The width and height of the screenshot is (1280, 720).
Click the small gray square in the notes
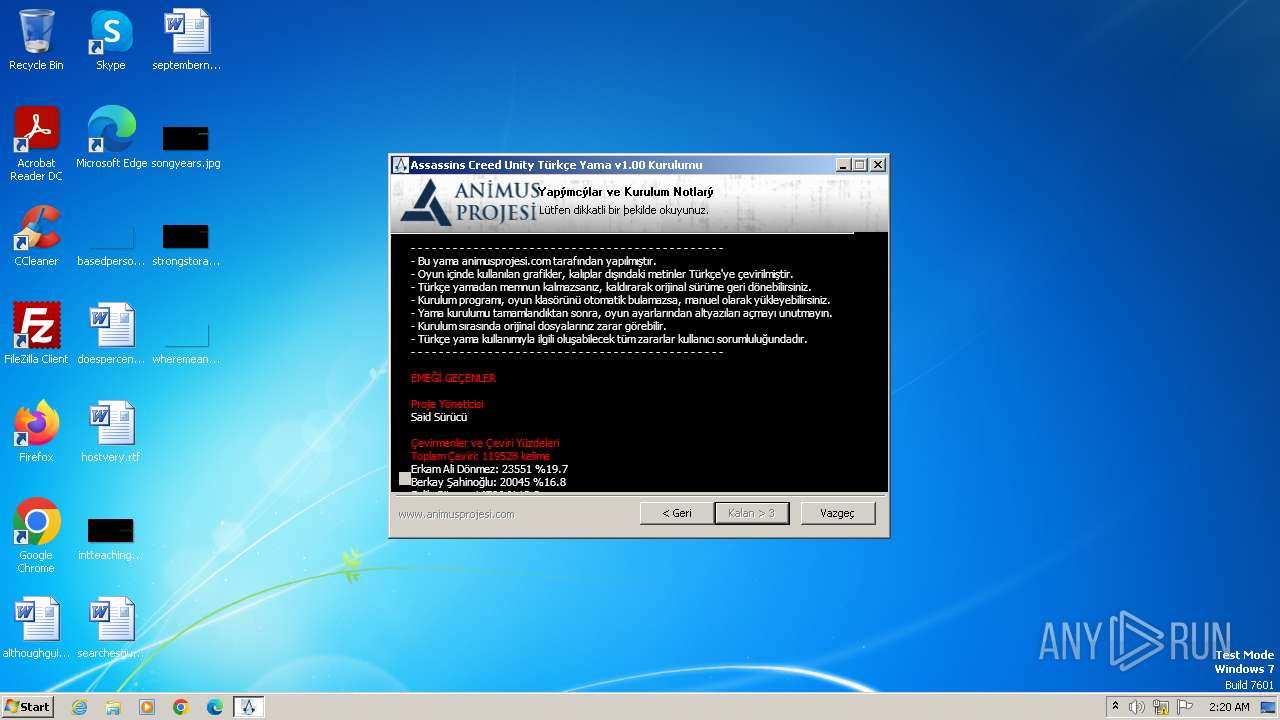point(405,478)
